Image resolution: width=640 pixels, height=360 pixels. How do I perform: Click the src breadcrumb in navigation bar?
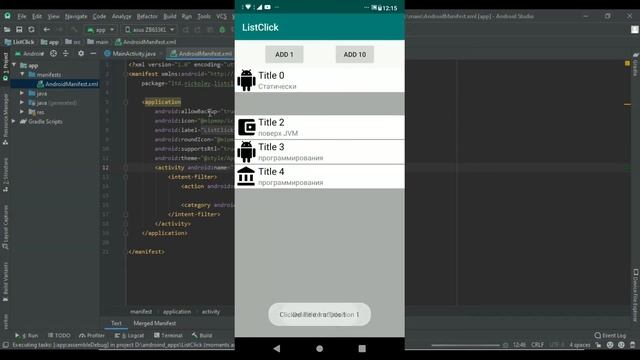73,42
